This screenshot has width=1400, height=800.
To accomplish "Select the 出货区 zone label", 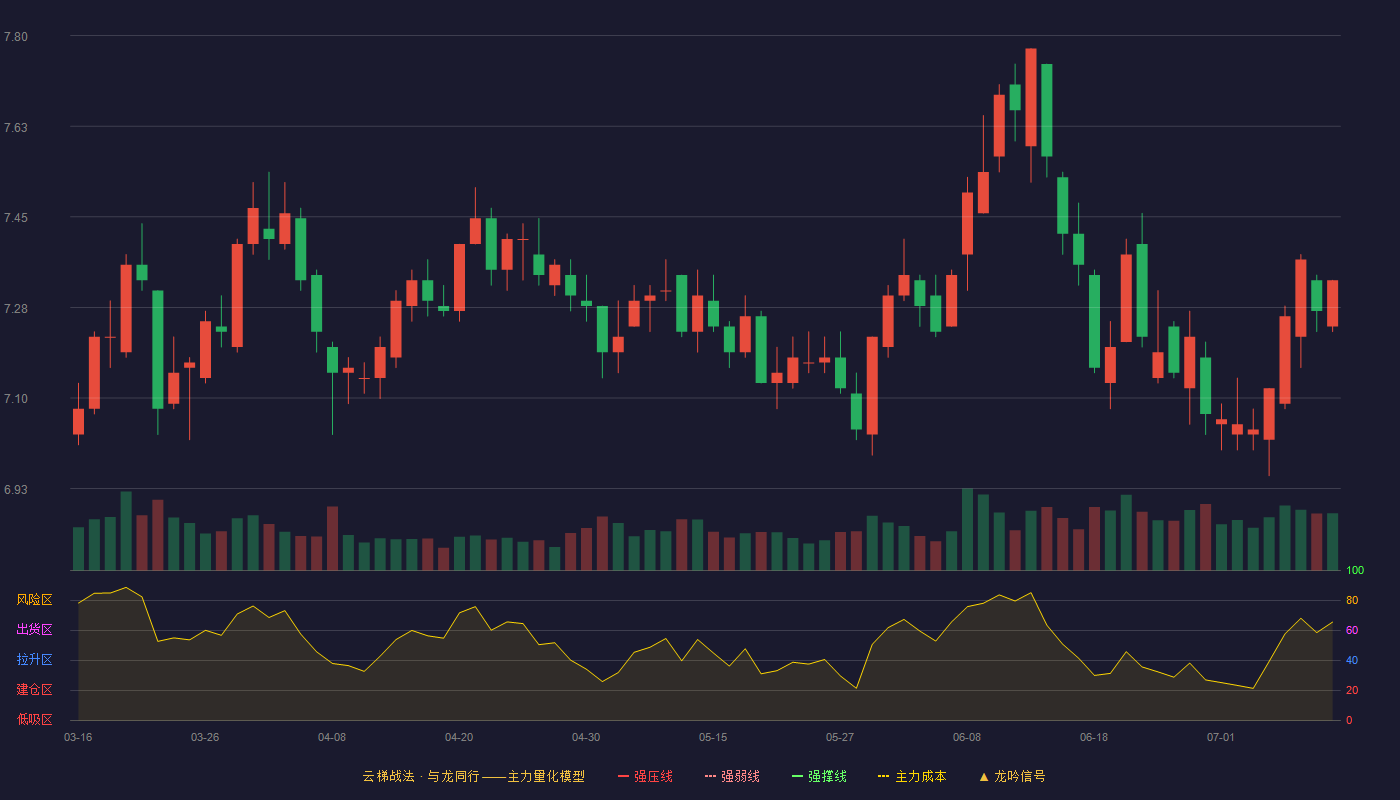I will coord(34,630).
